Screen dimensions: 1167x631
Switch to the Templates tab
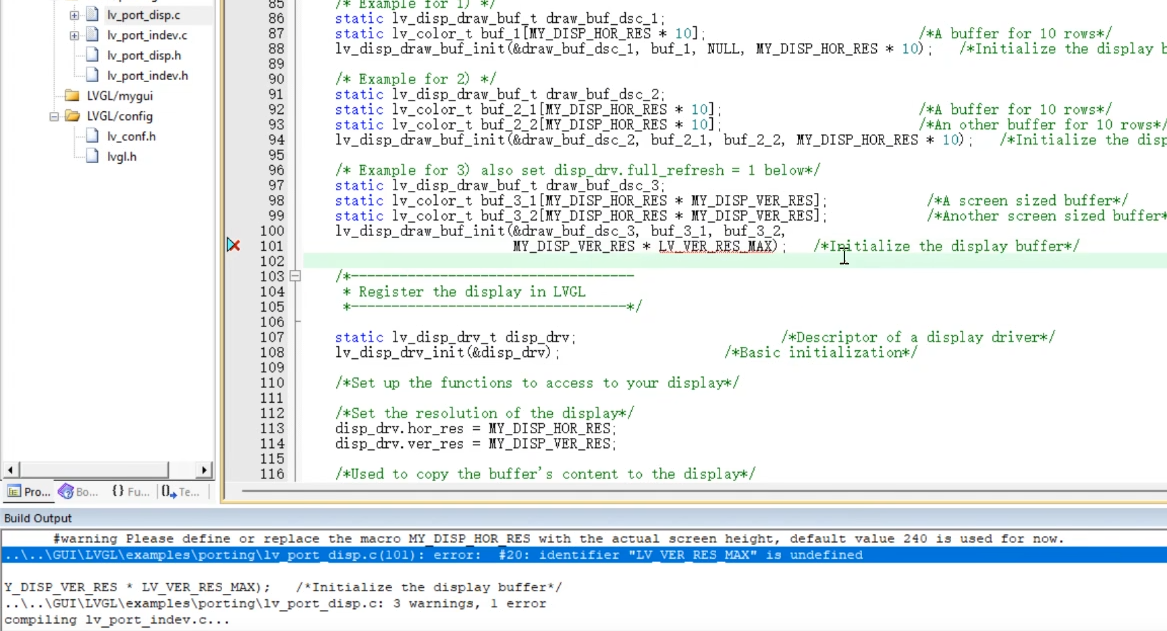pos(181,492)
